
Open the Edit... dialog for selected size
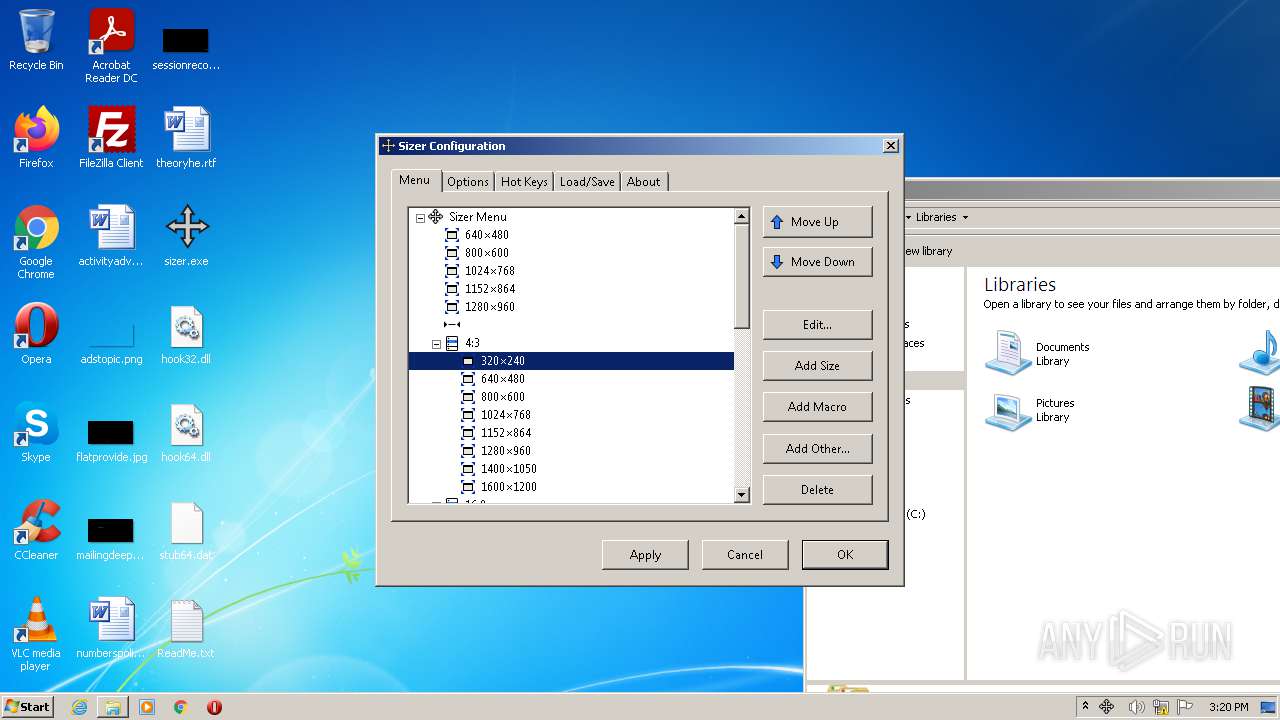tap(817, 325)
